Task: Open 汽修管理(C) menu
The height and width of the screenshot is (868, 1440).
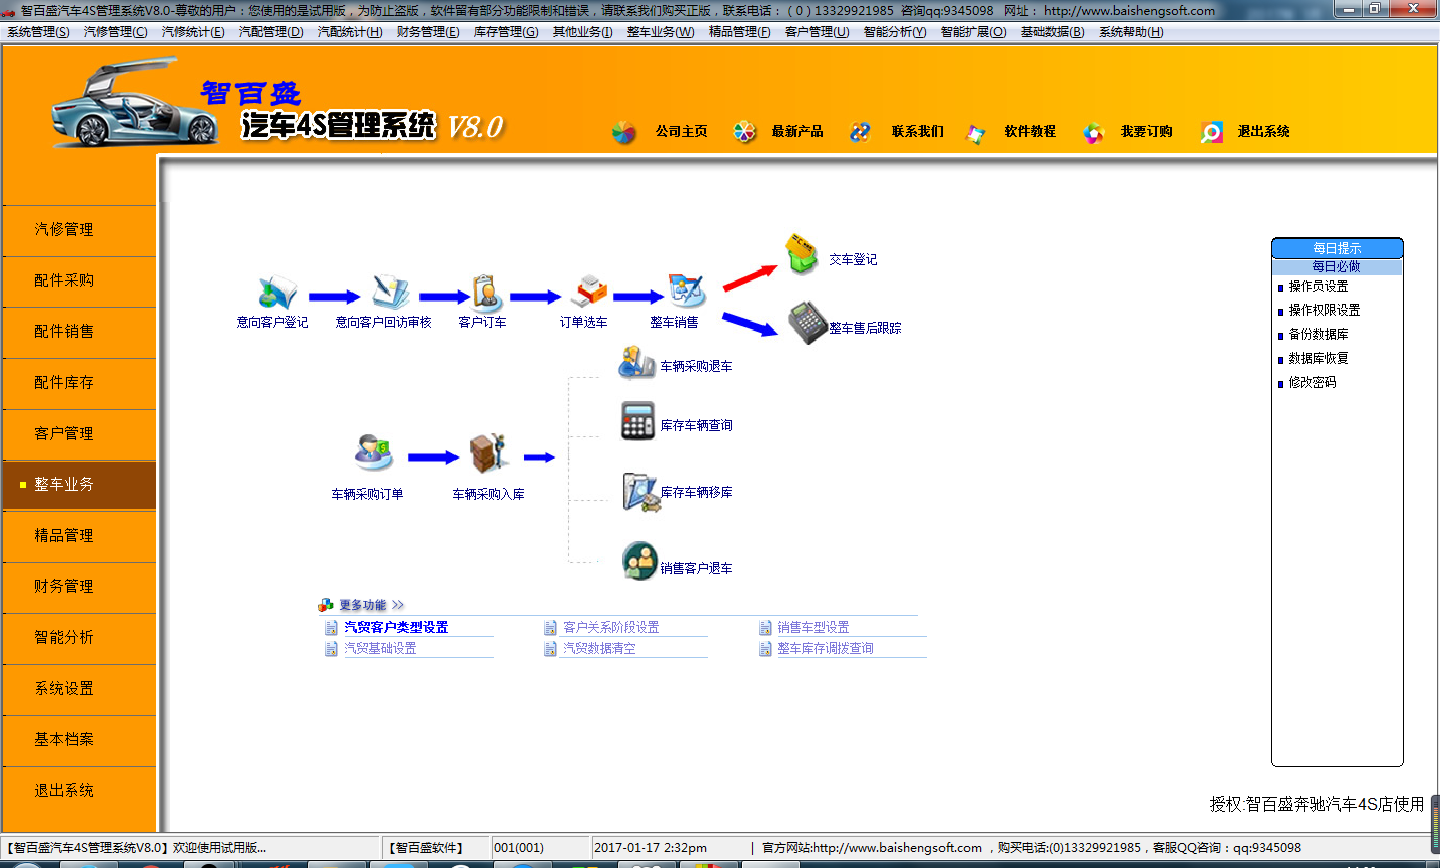Action: point(116,32)
